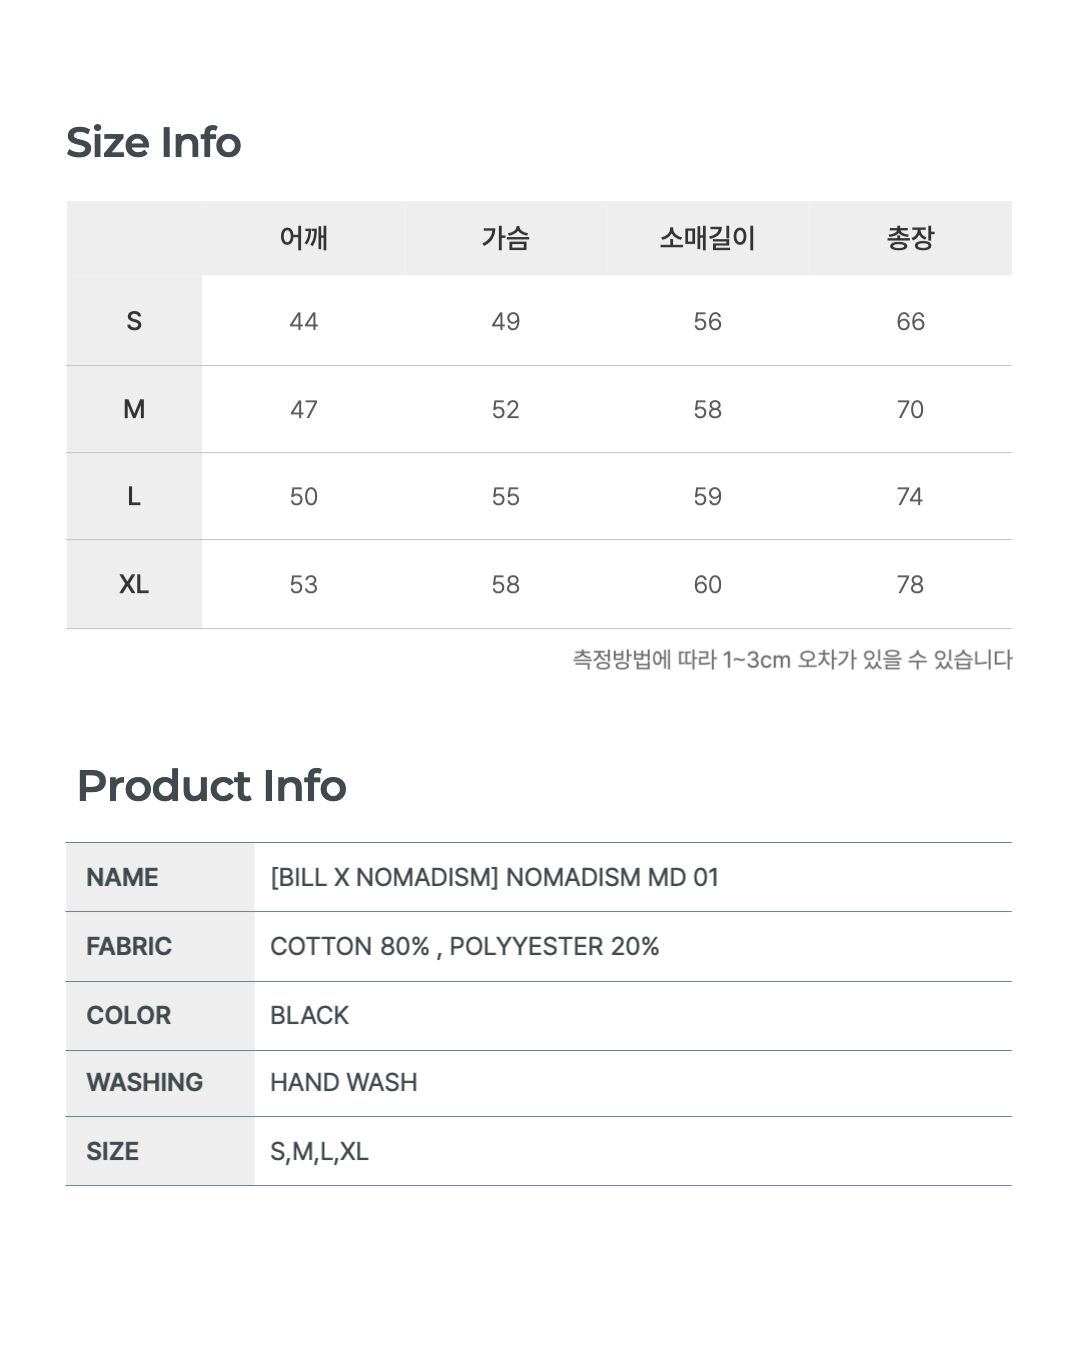Select the S size row label
1080x1350 pixels.
pos(134,321)
